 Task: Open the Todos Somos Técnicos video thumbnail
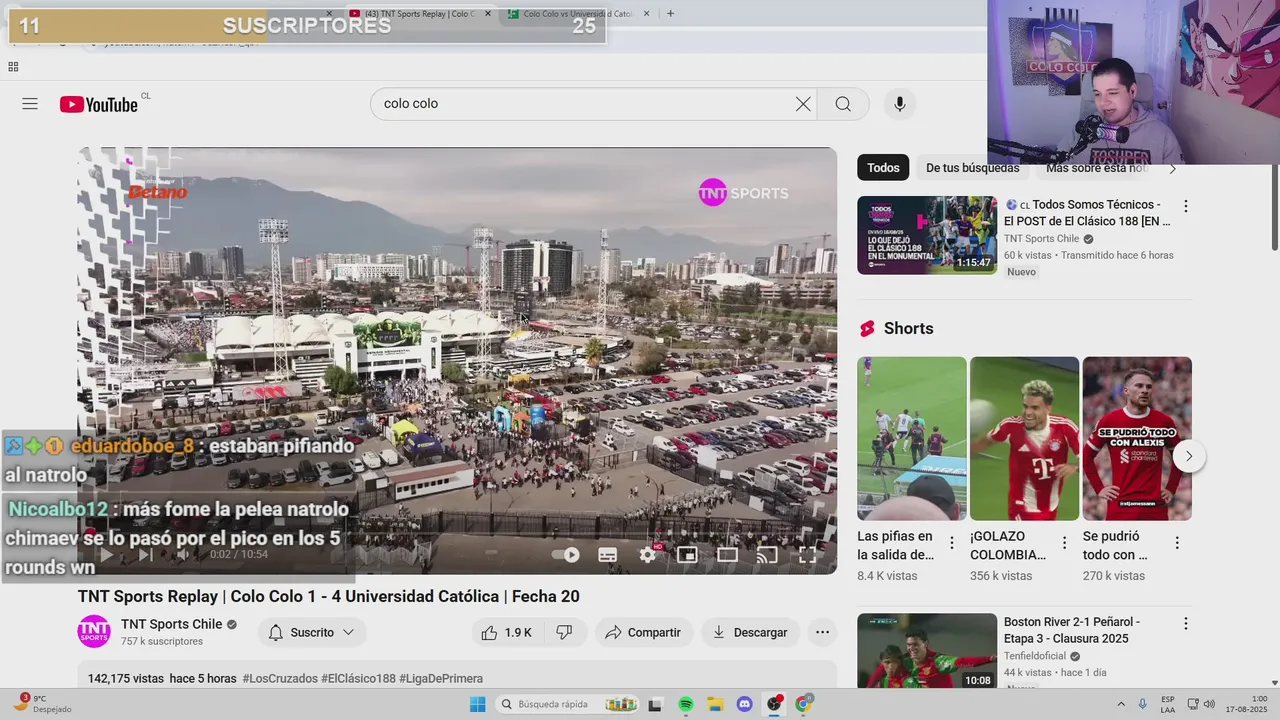(927, 235)
